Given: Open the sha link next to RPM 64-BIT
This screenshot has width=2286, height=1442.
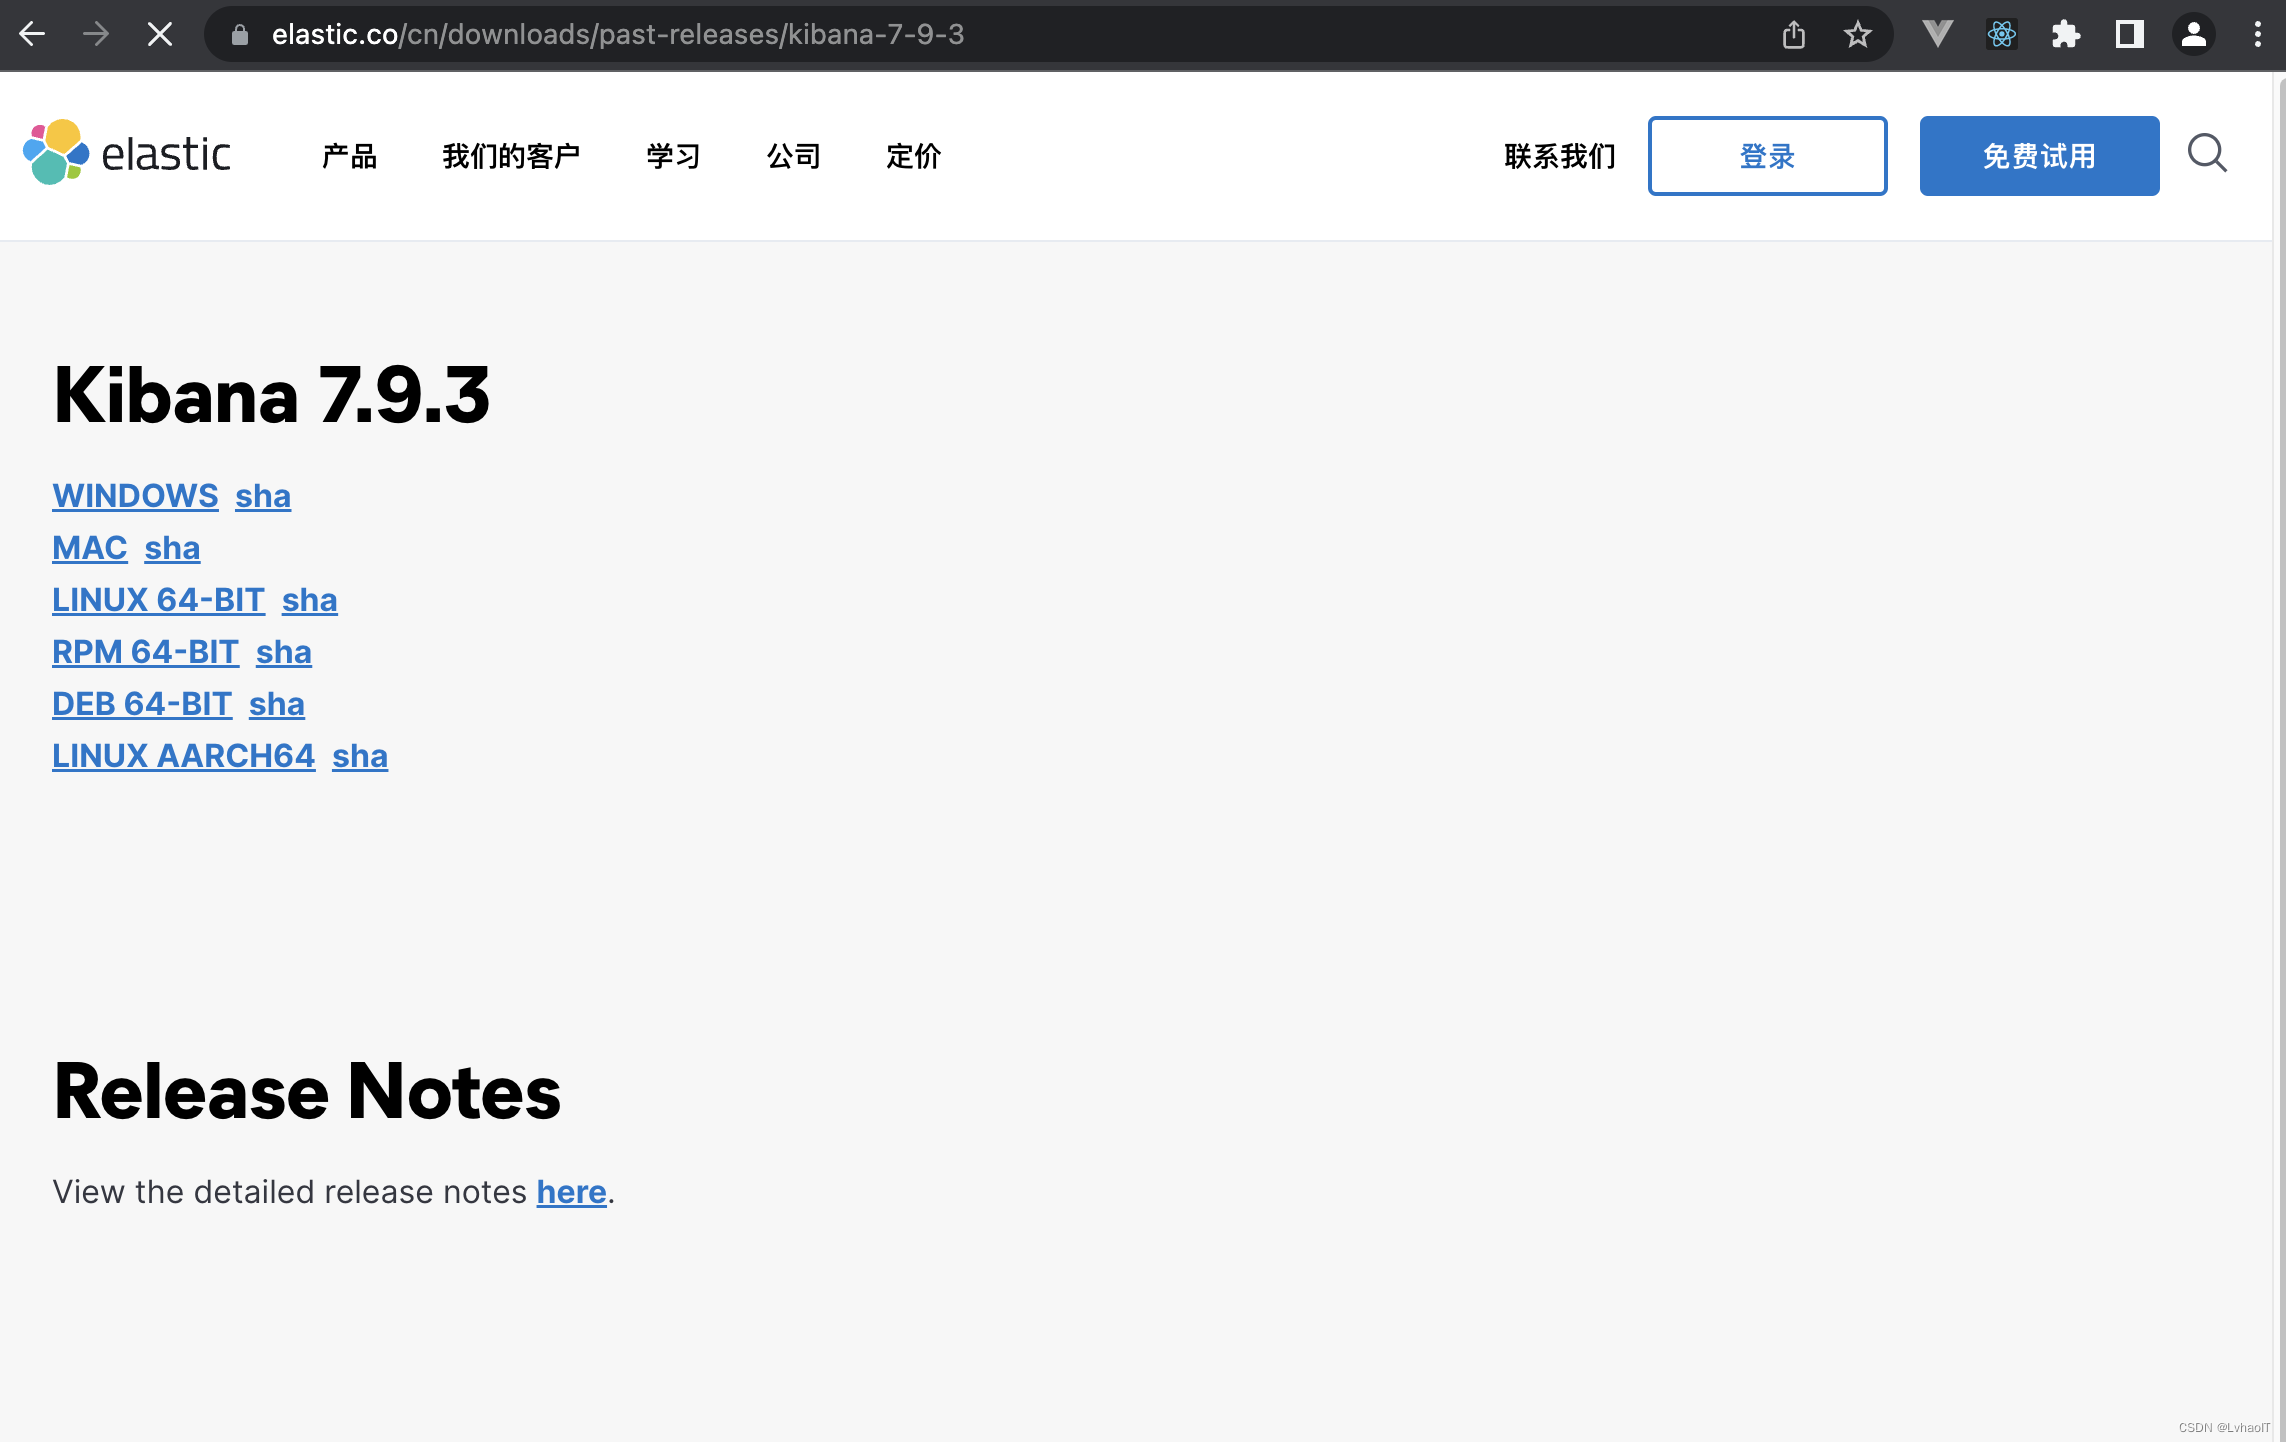Looking at the screenshot, I should coord(284,652).
